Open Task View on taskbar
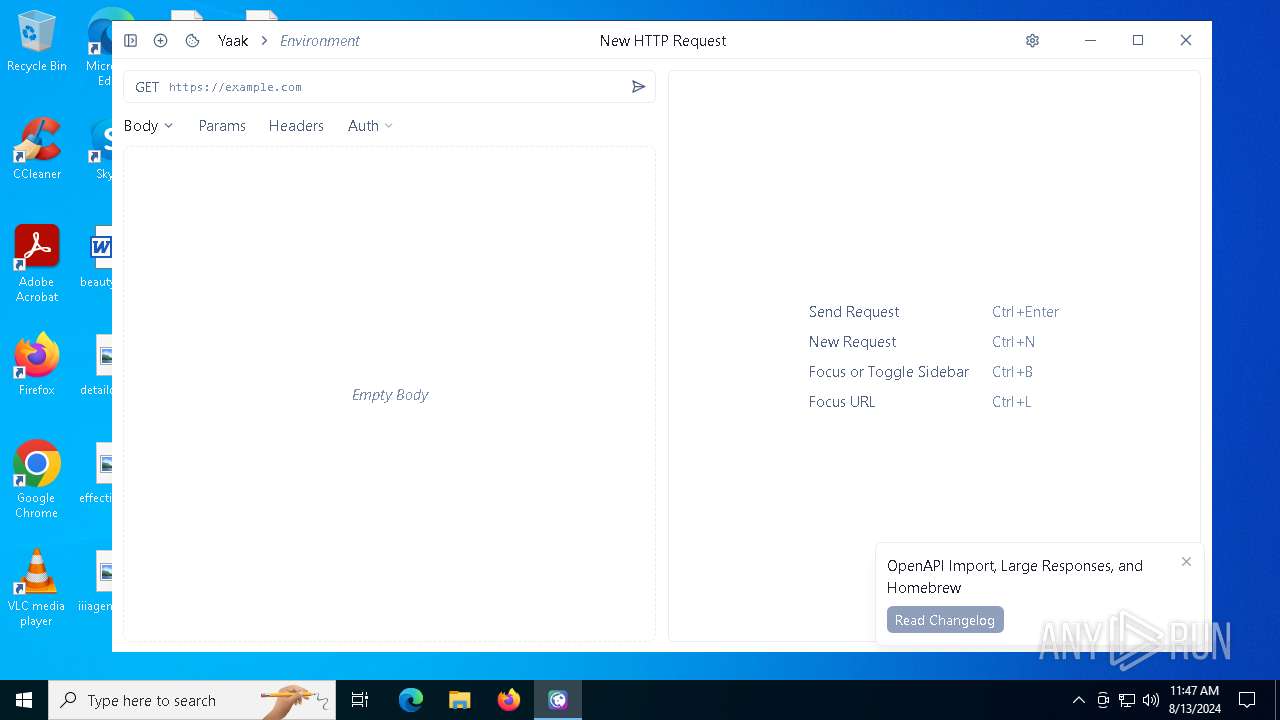This screenshot has width=1280, height=720. [x=360, y=700]
